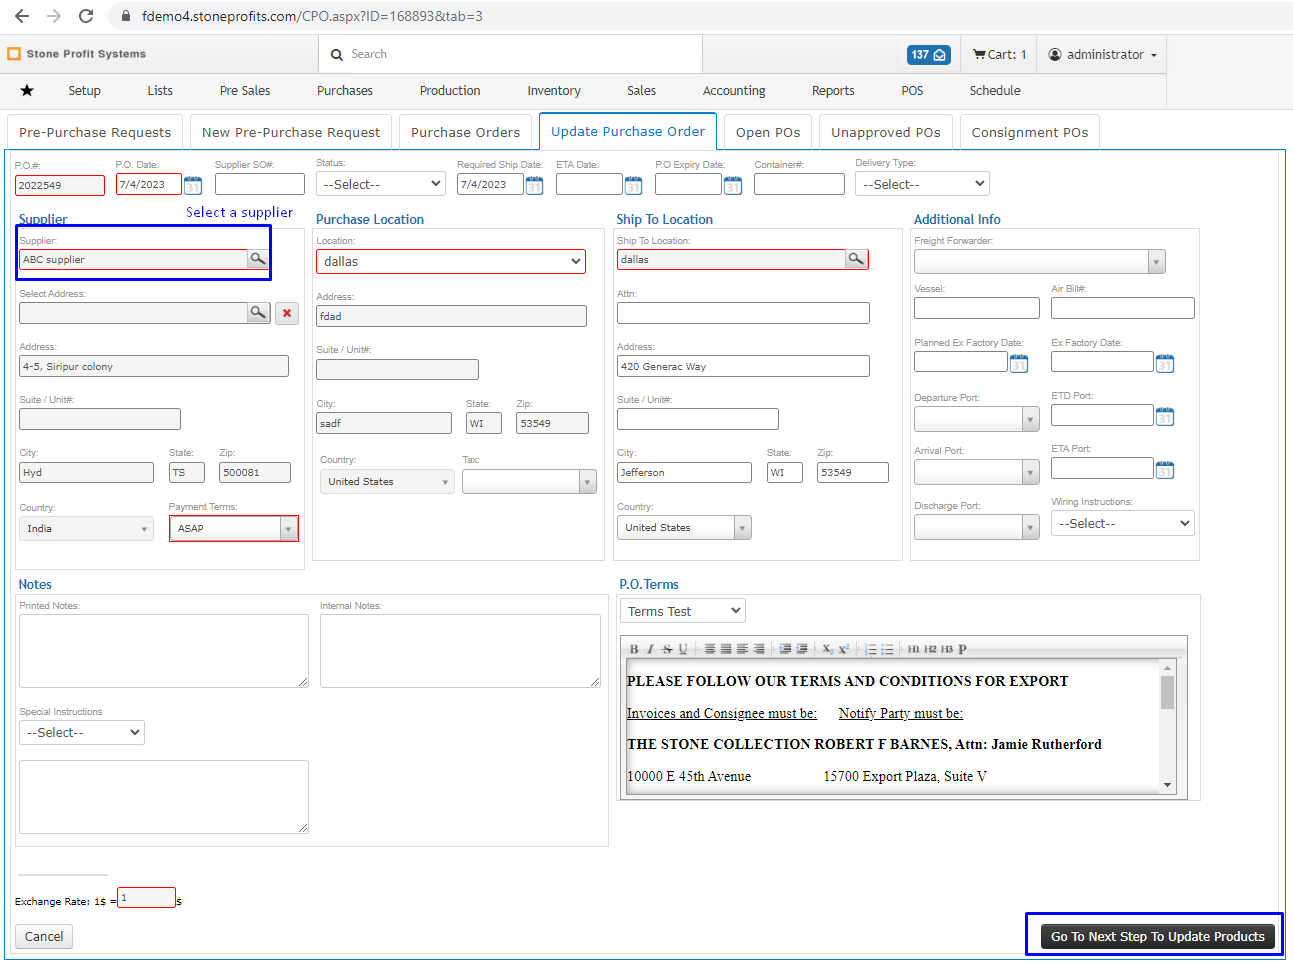This screenshot has width=1293, height=969.
Task: Click the browser reload button
Action: tap(86, 16)
